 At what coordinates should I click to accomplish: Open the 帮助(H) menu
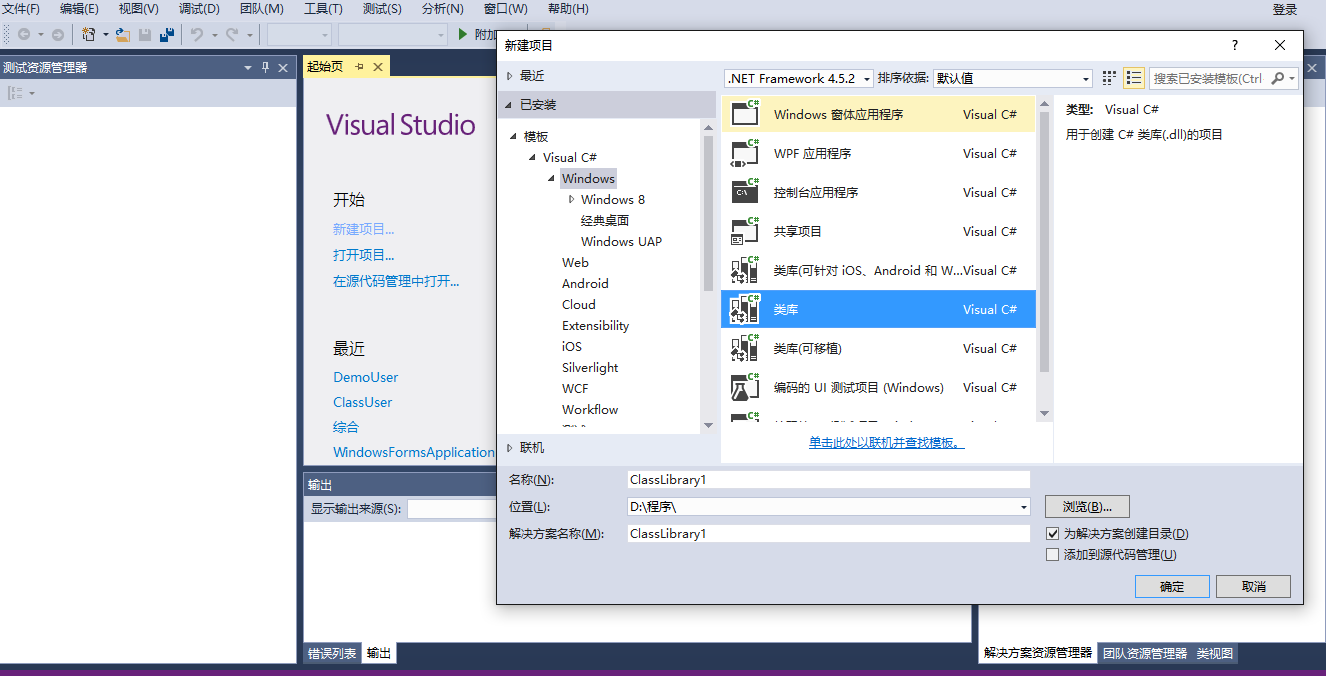[568, 9]
